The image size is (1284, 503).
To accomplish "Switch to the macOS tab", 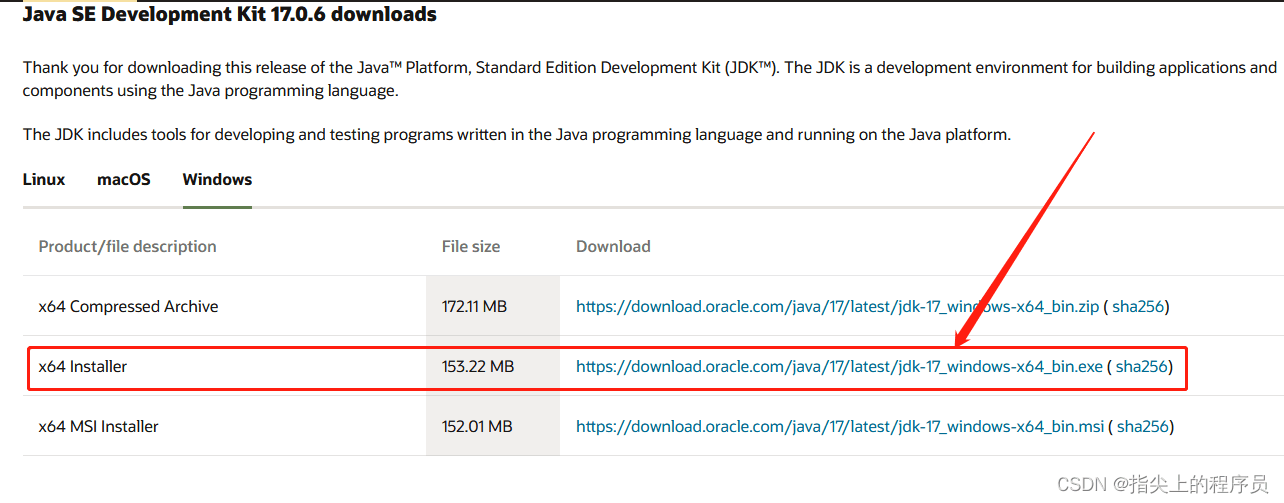I will 124,180.
